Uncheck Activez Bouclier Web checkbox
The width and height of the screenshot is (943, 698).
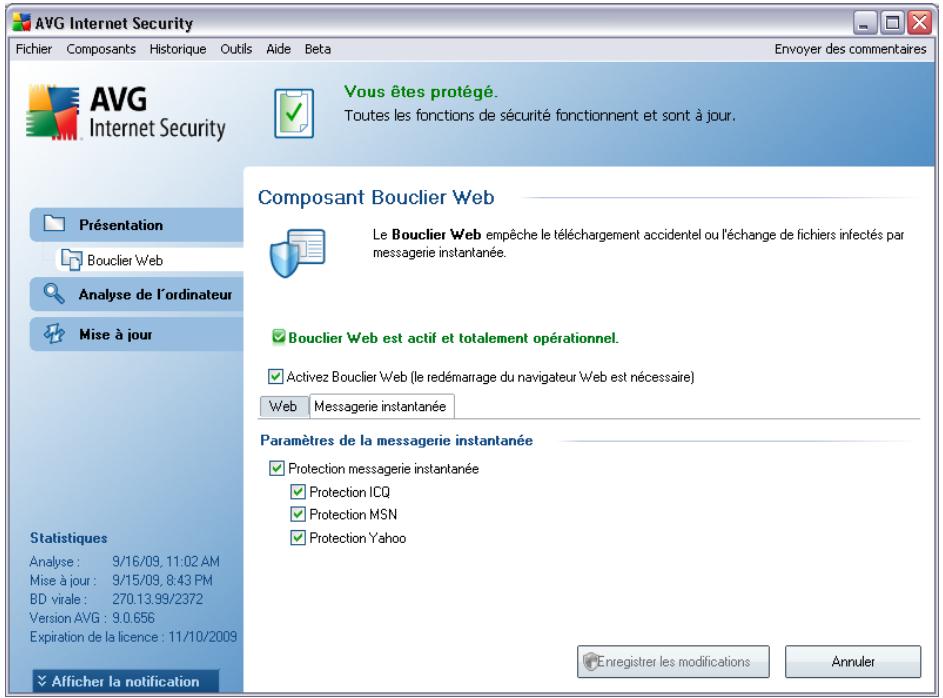point(275,377)
